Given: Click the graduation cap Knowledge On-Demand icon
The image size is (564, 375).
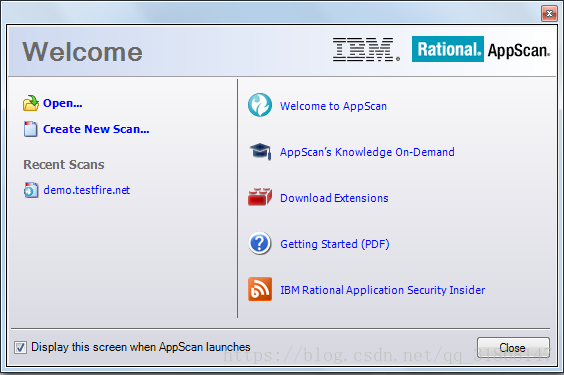Looking at the screenshot, I should pos(260,151).
